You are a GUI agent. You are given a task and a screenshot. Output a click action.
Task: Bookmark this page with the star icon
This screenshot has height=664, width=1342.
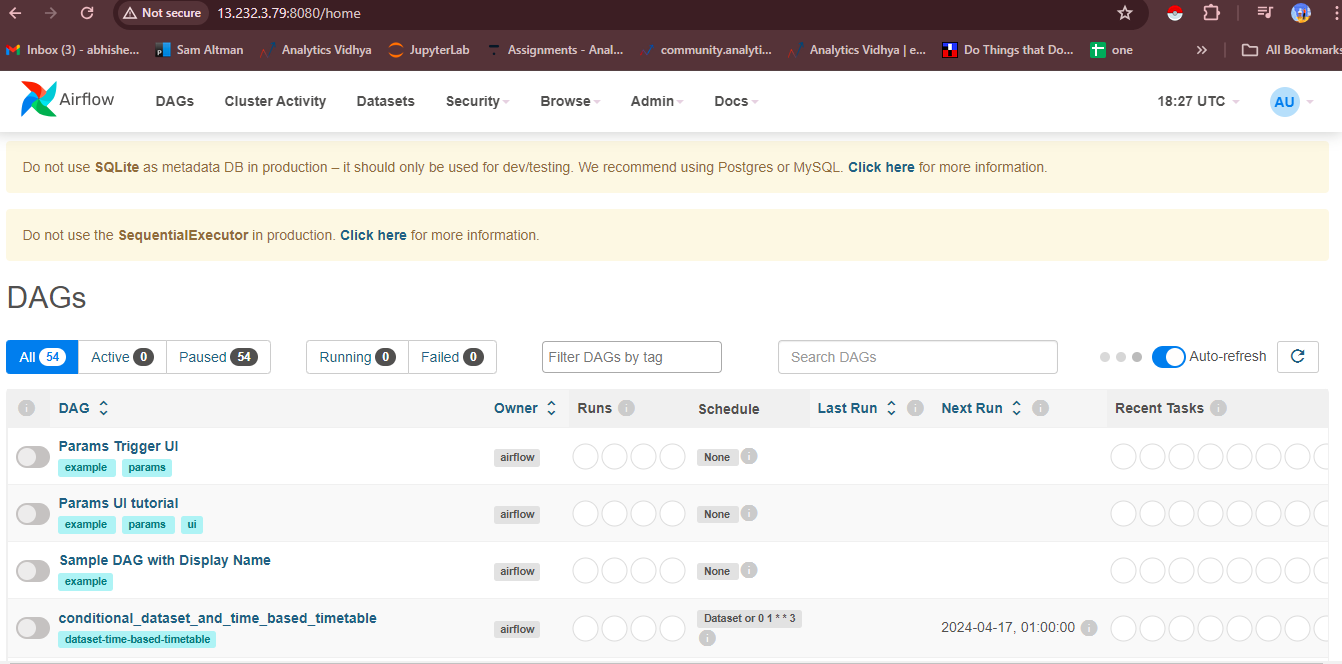(x=1125, y=13)
